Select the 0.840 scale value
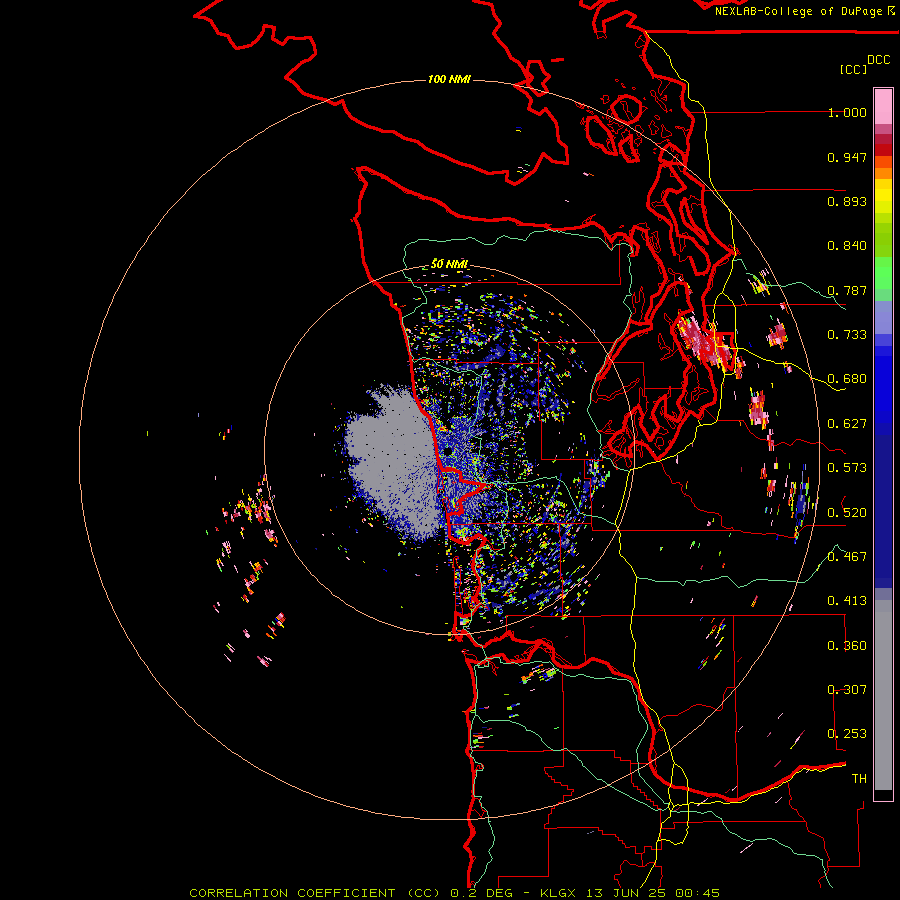Viewport: 900px width, 900px height. pyautogui.click(x=847, y=246)
